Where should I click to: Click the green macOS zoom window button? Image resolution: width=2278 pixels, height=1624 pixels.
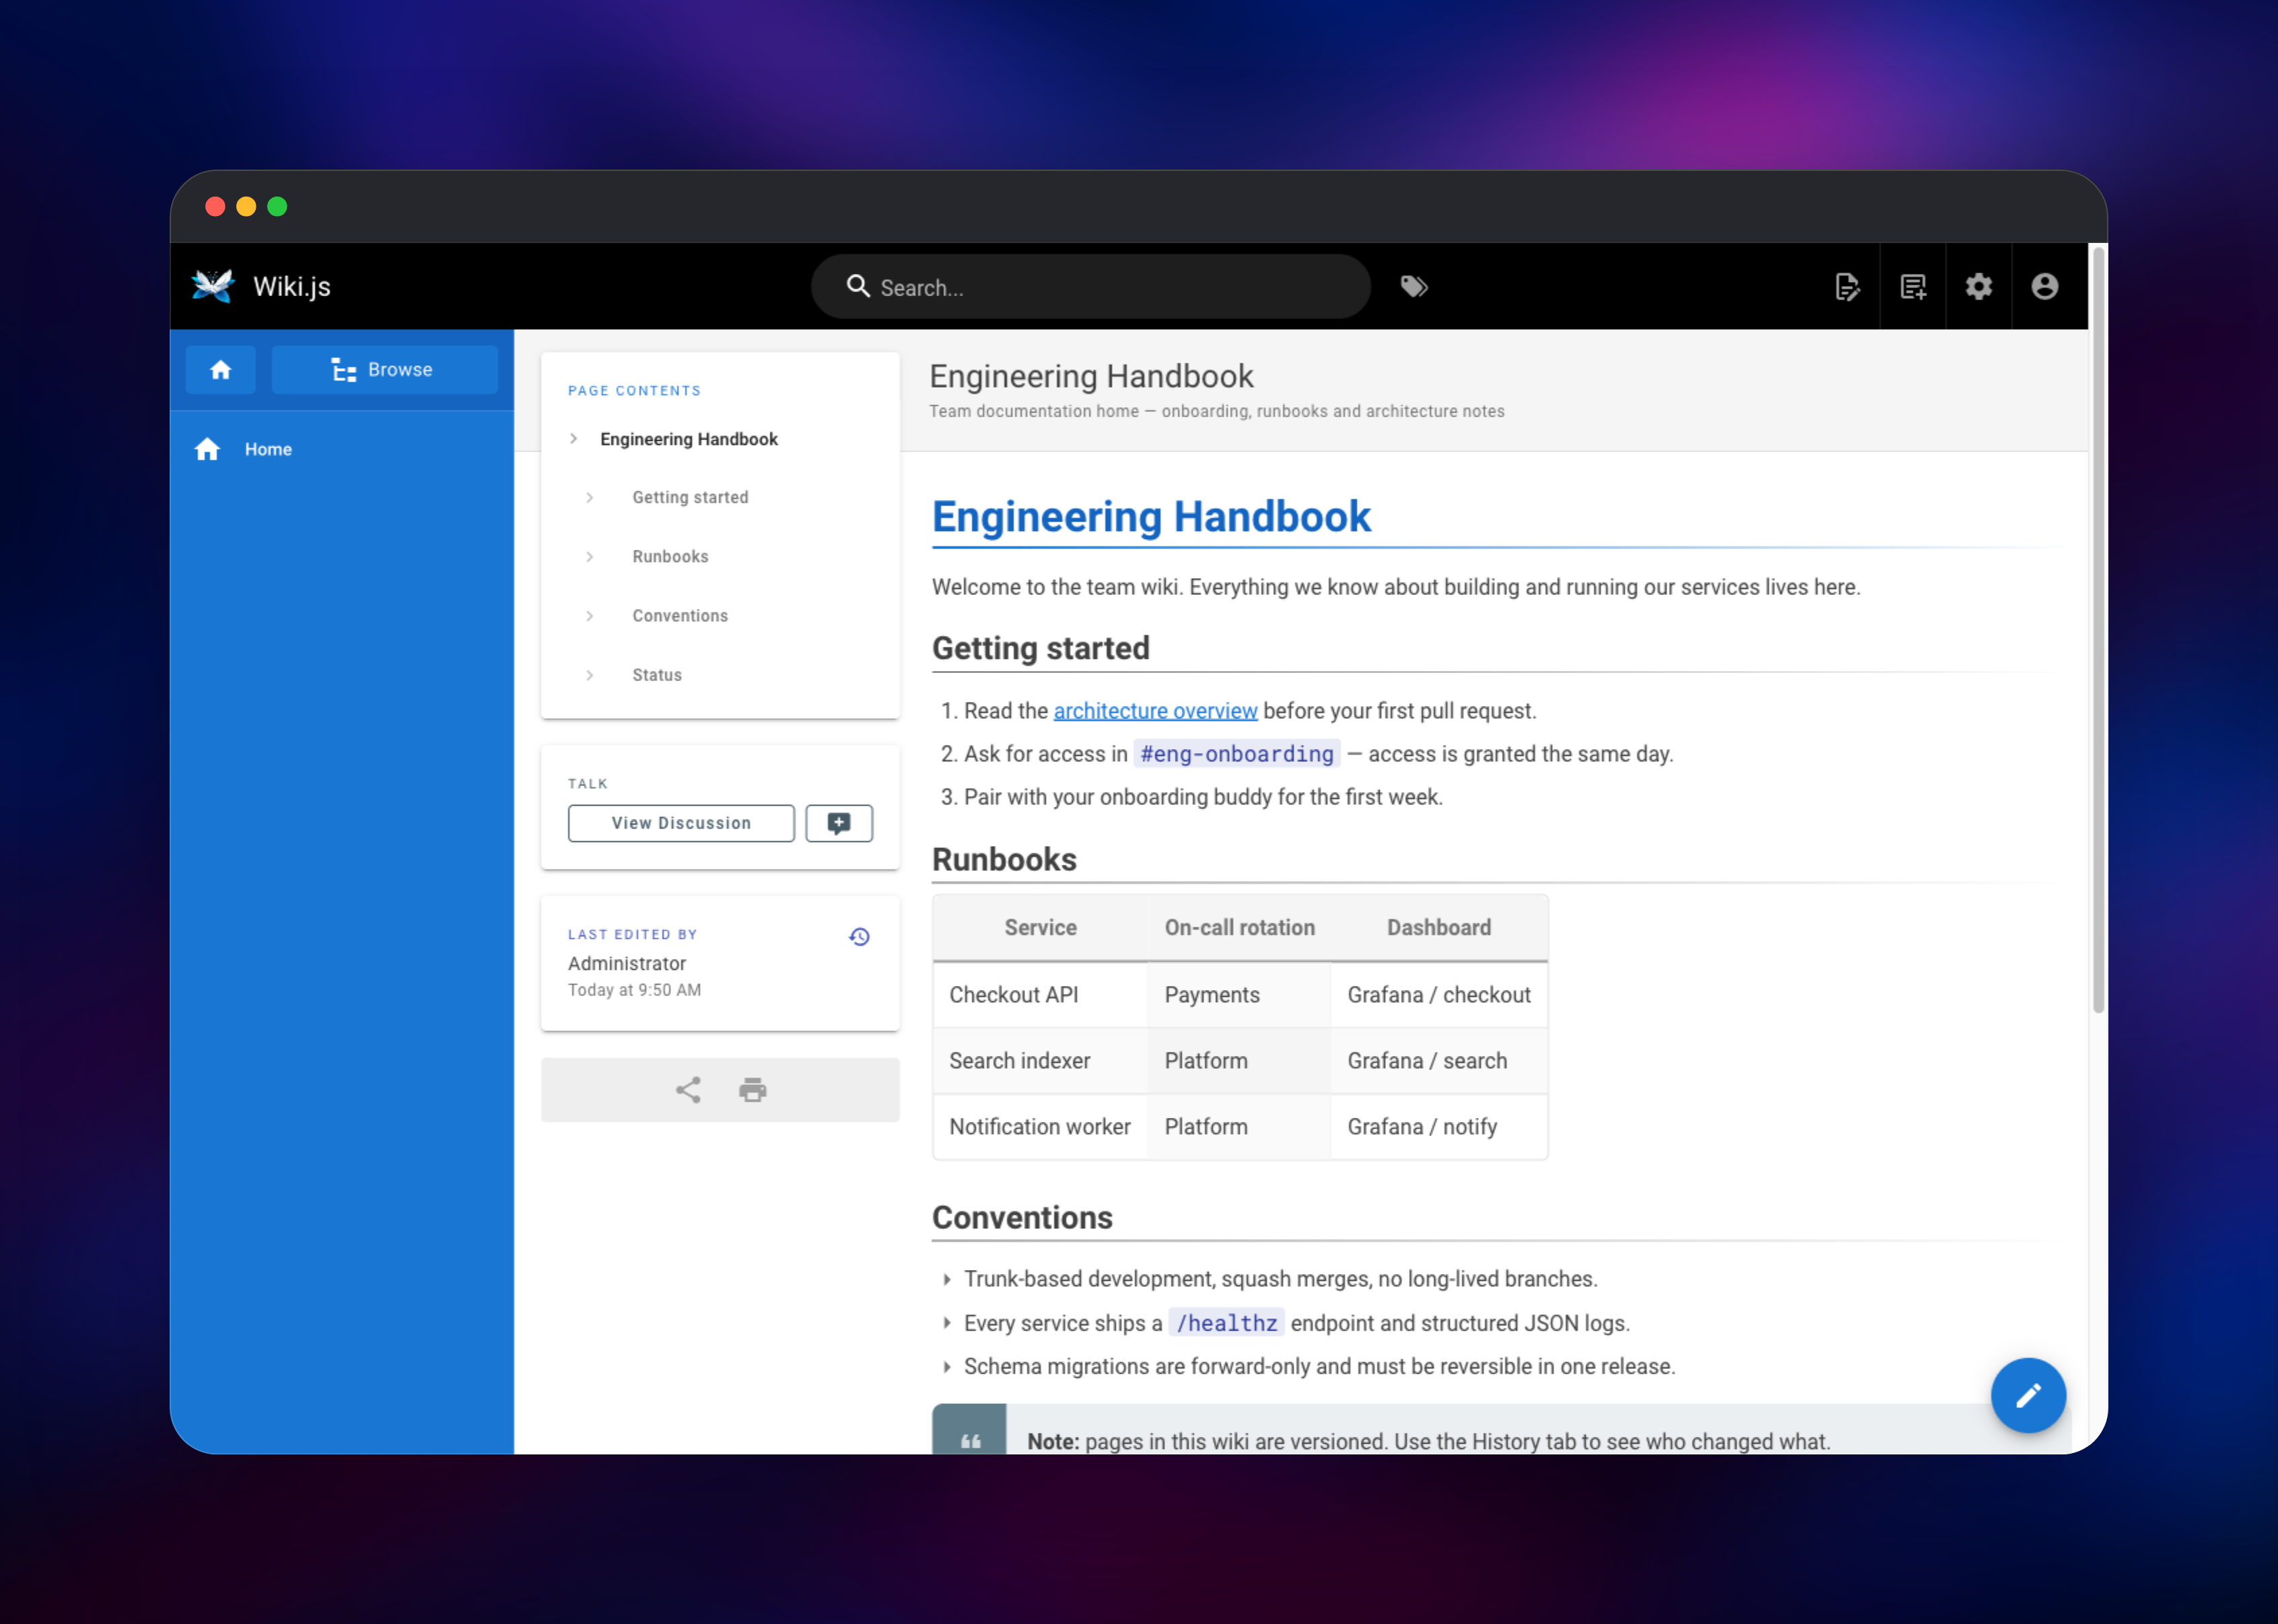(x=277, y=206)
